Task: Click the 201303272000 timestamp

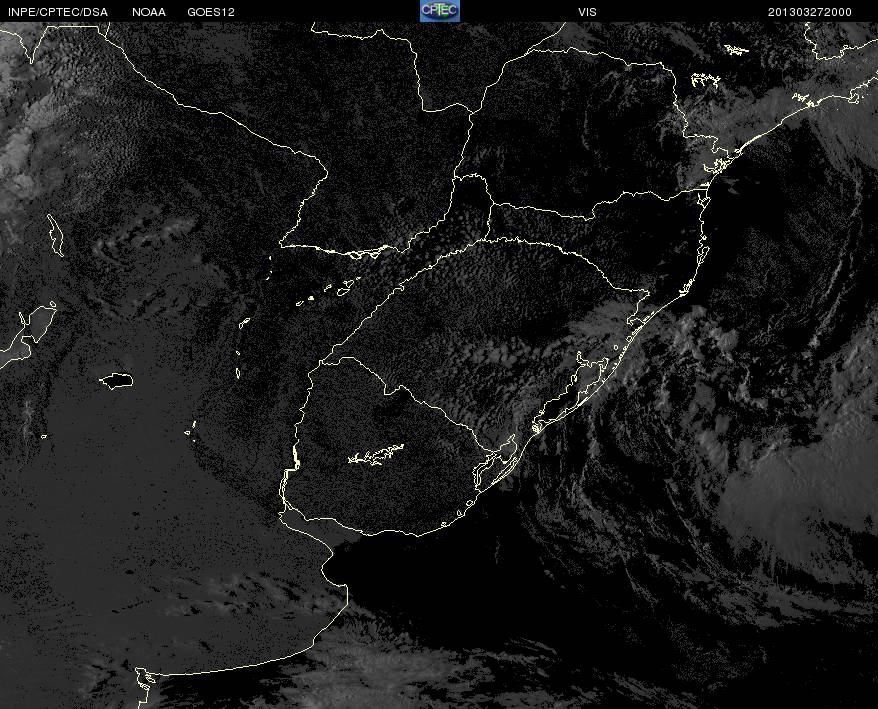Action: pyautogui.click(x=810, y=12)
